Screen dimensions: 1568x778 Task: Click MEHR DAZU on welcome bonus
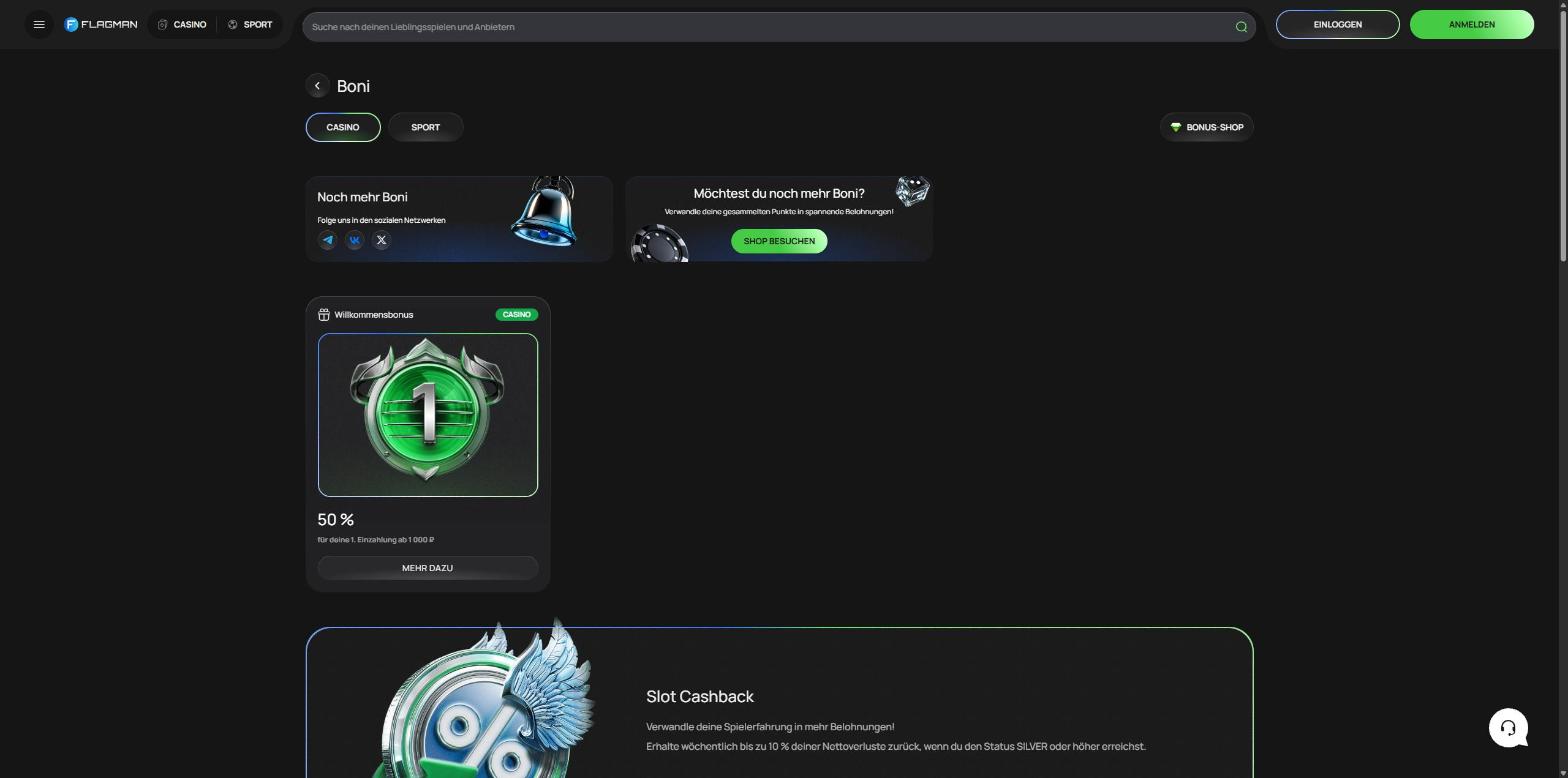[x=427, y=568]
